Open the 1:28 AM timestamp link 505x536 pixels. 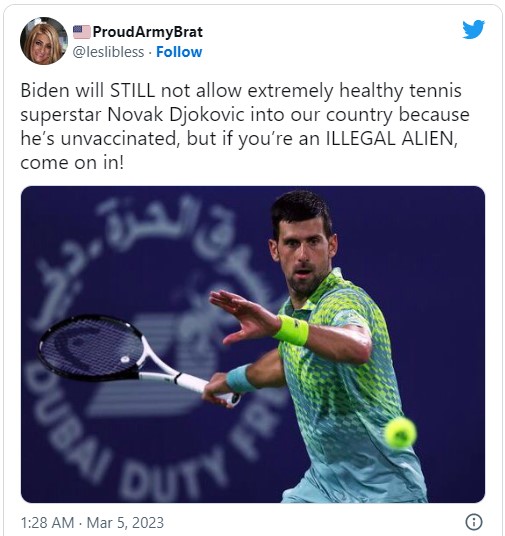47,523
